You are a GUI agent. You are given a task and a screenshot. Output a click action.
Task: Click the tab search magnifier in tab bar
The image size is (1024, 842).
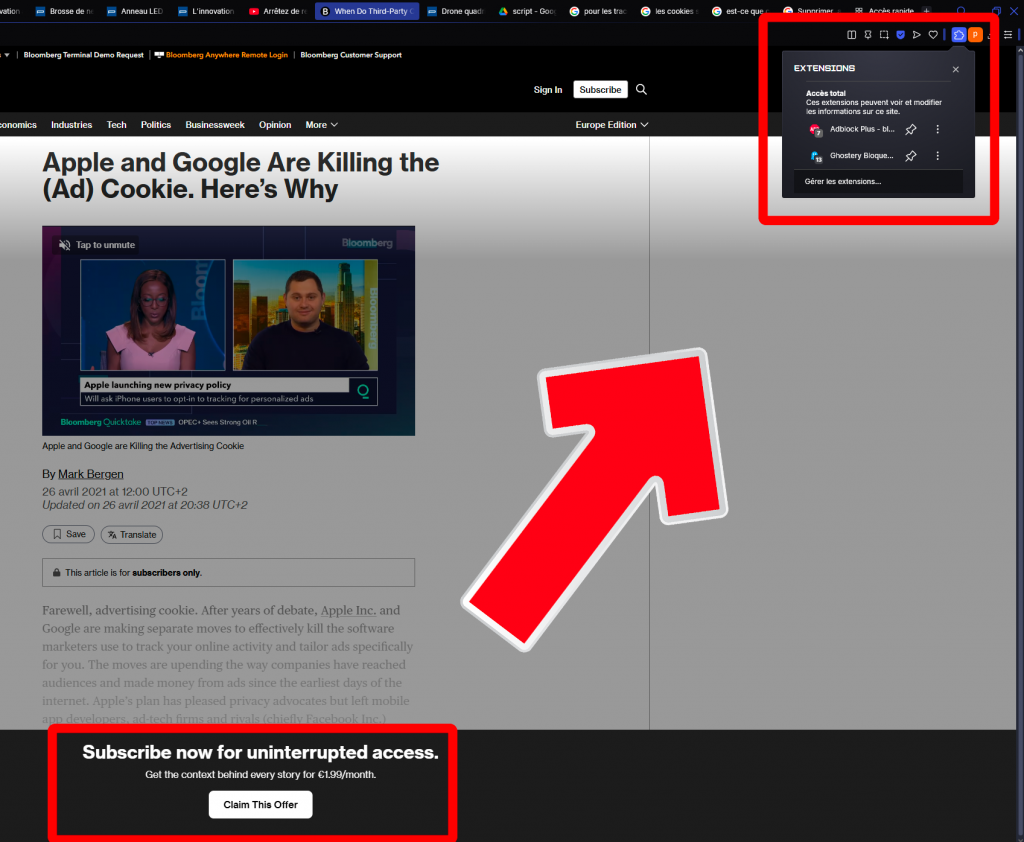coord(961,11)
